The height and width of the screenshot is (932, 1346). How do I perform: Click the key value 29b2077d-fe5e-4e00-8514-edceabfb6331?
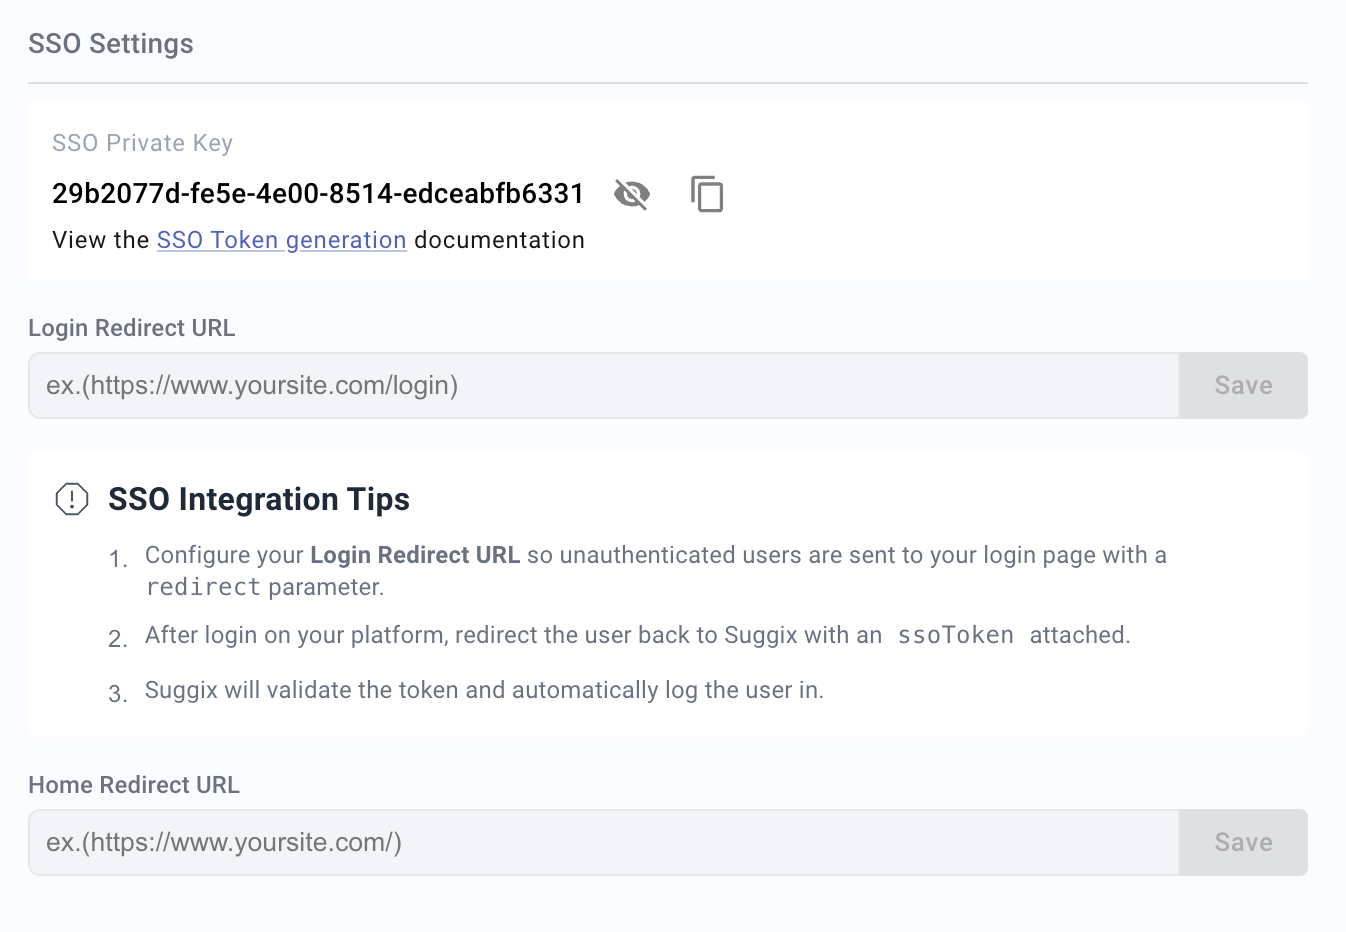click(317, 194)
